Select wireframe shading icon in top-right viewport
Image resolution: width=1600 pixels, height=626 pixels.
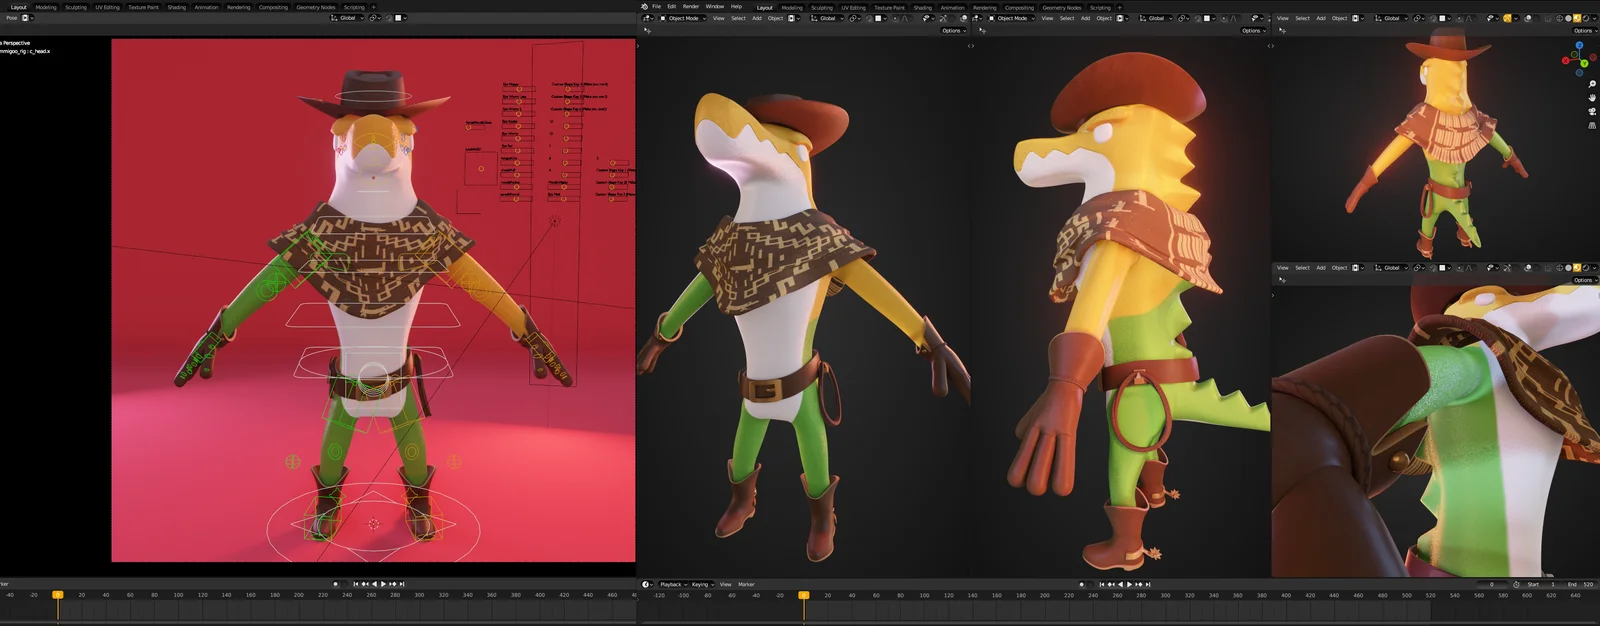1558,18
